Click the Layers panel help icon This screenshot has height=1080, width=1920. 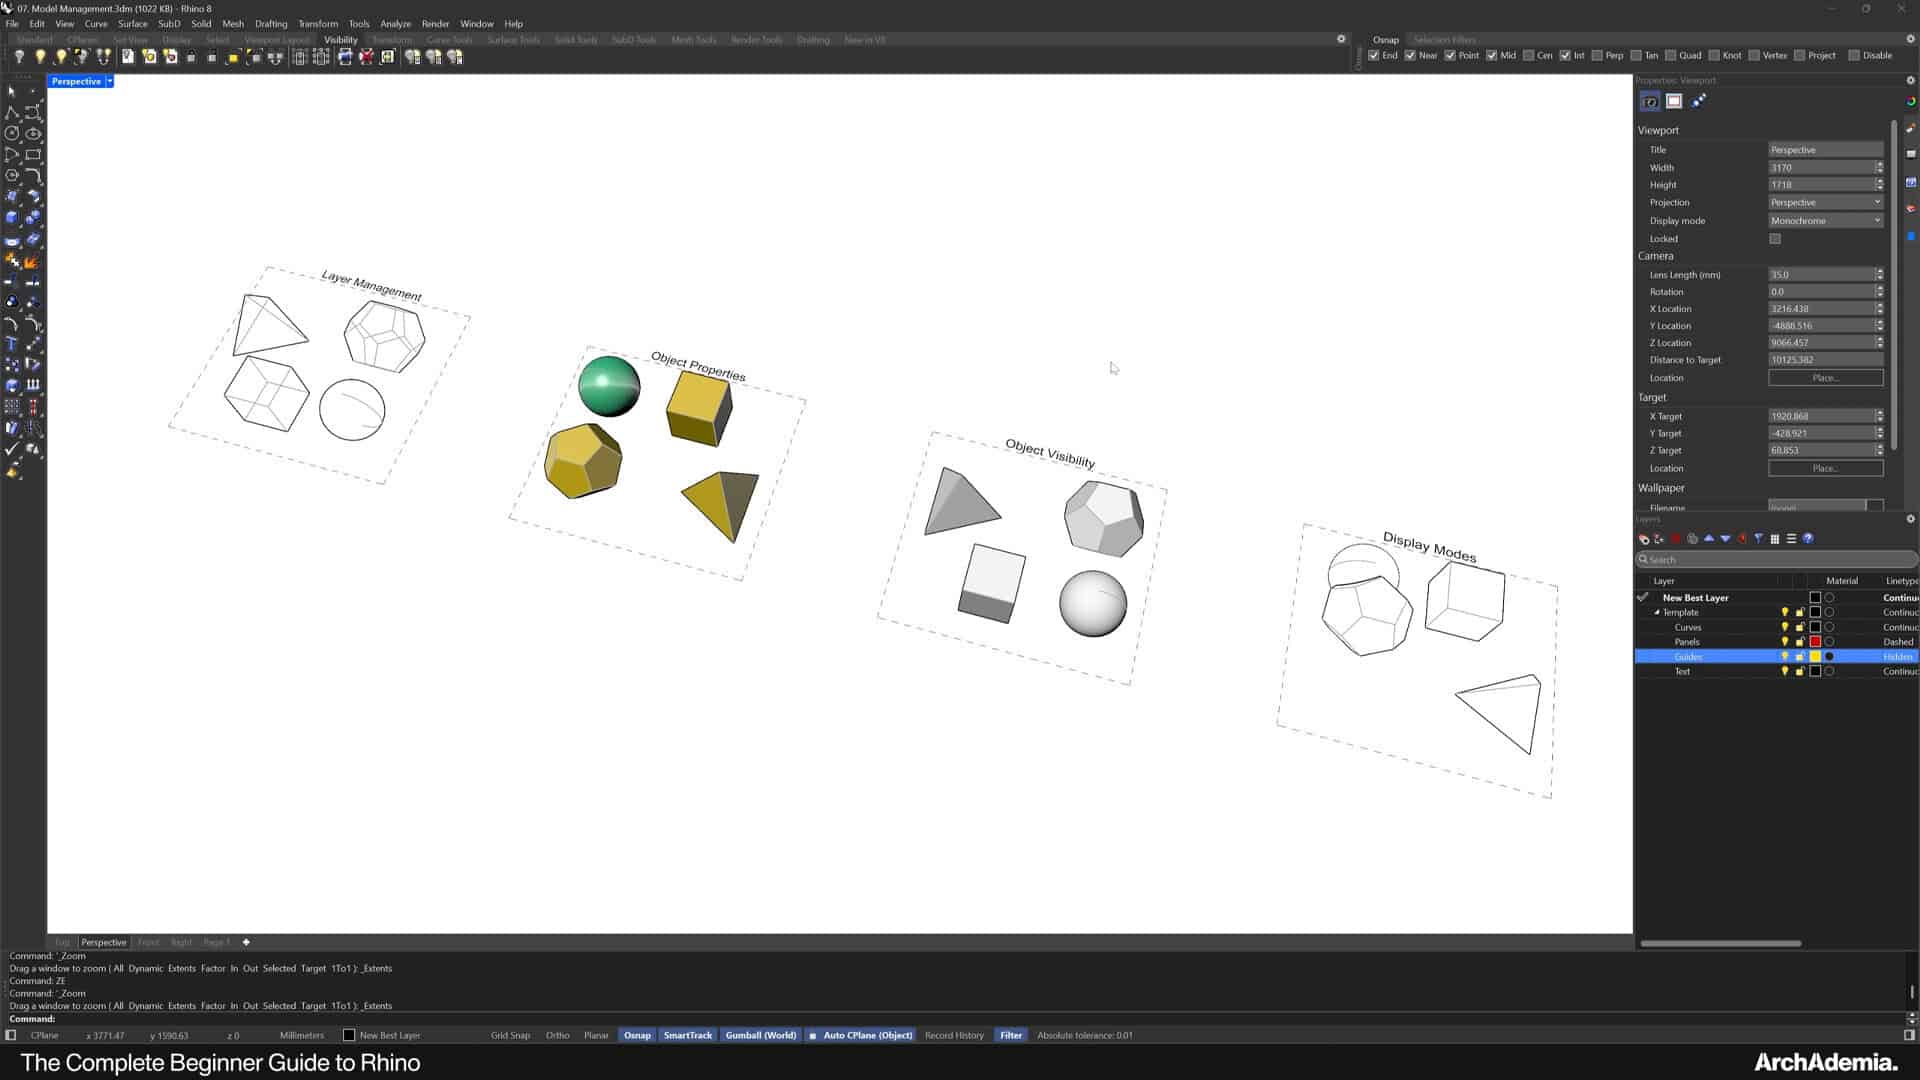1808,539
